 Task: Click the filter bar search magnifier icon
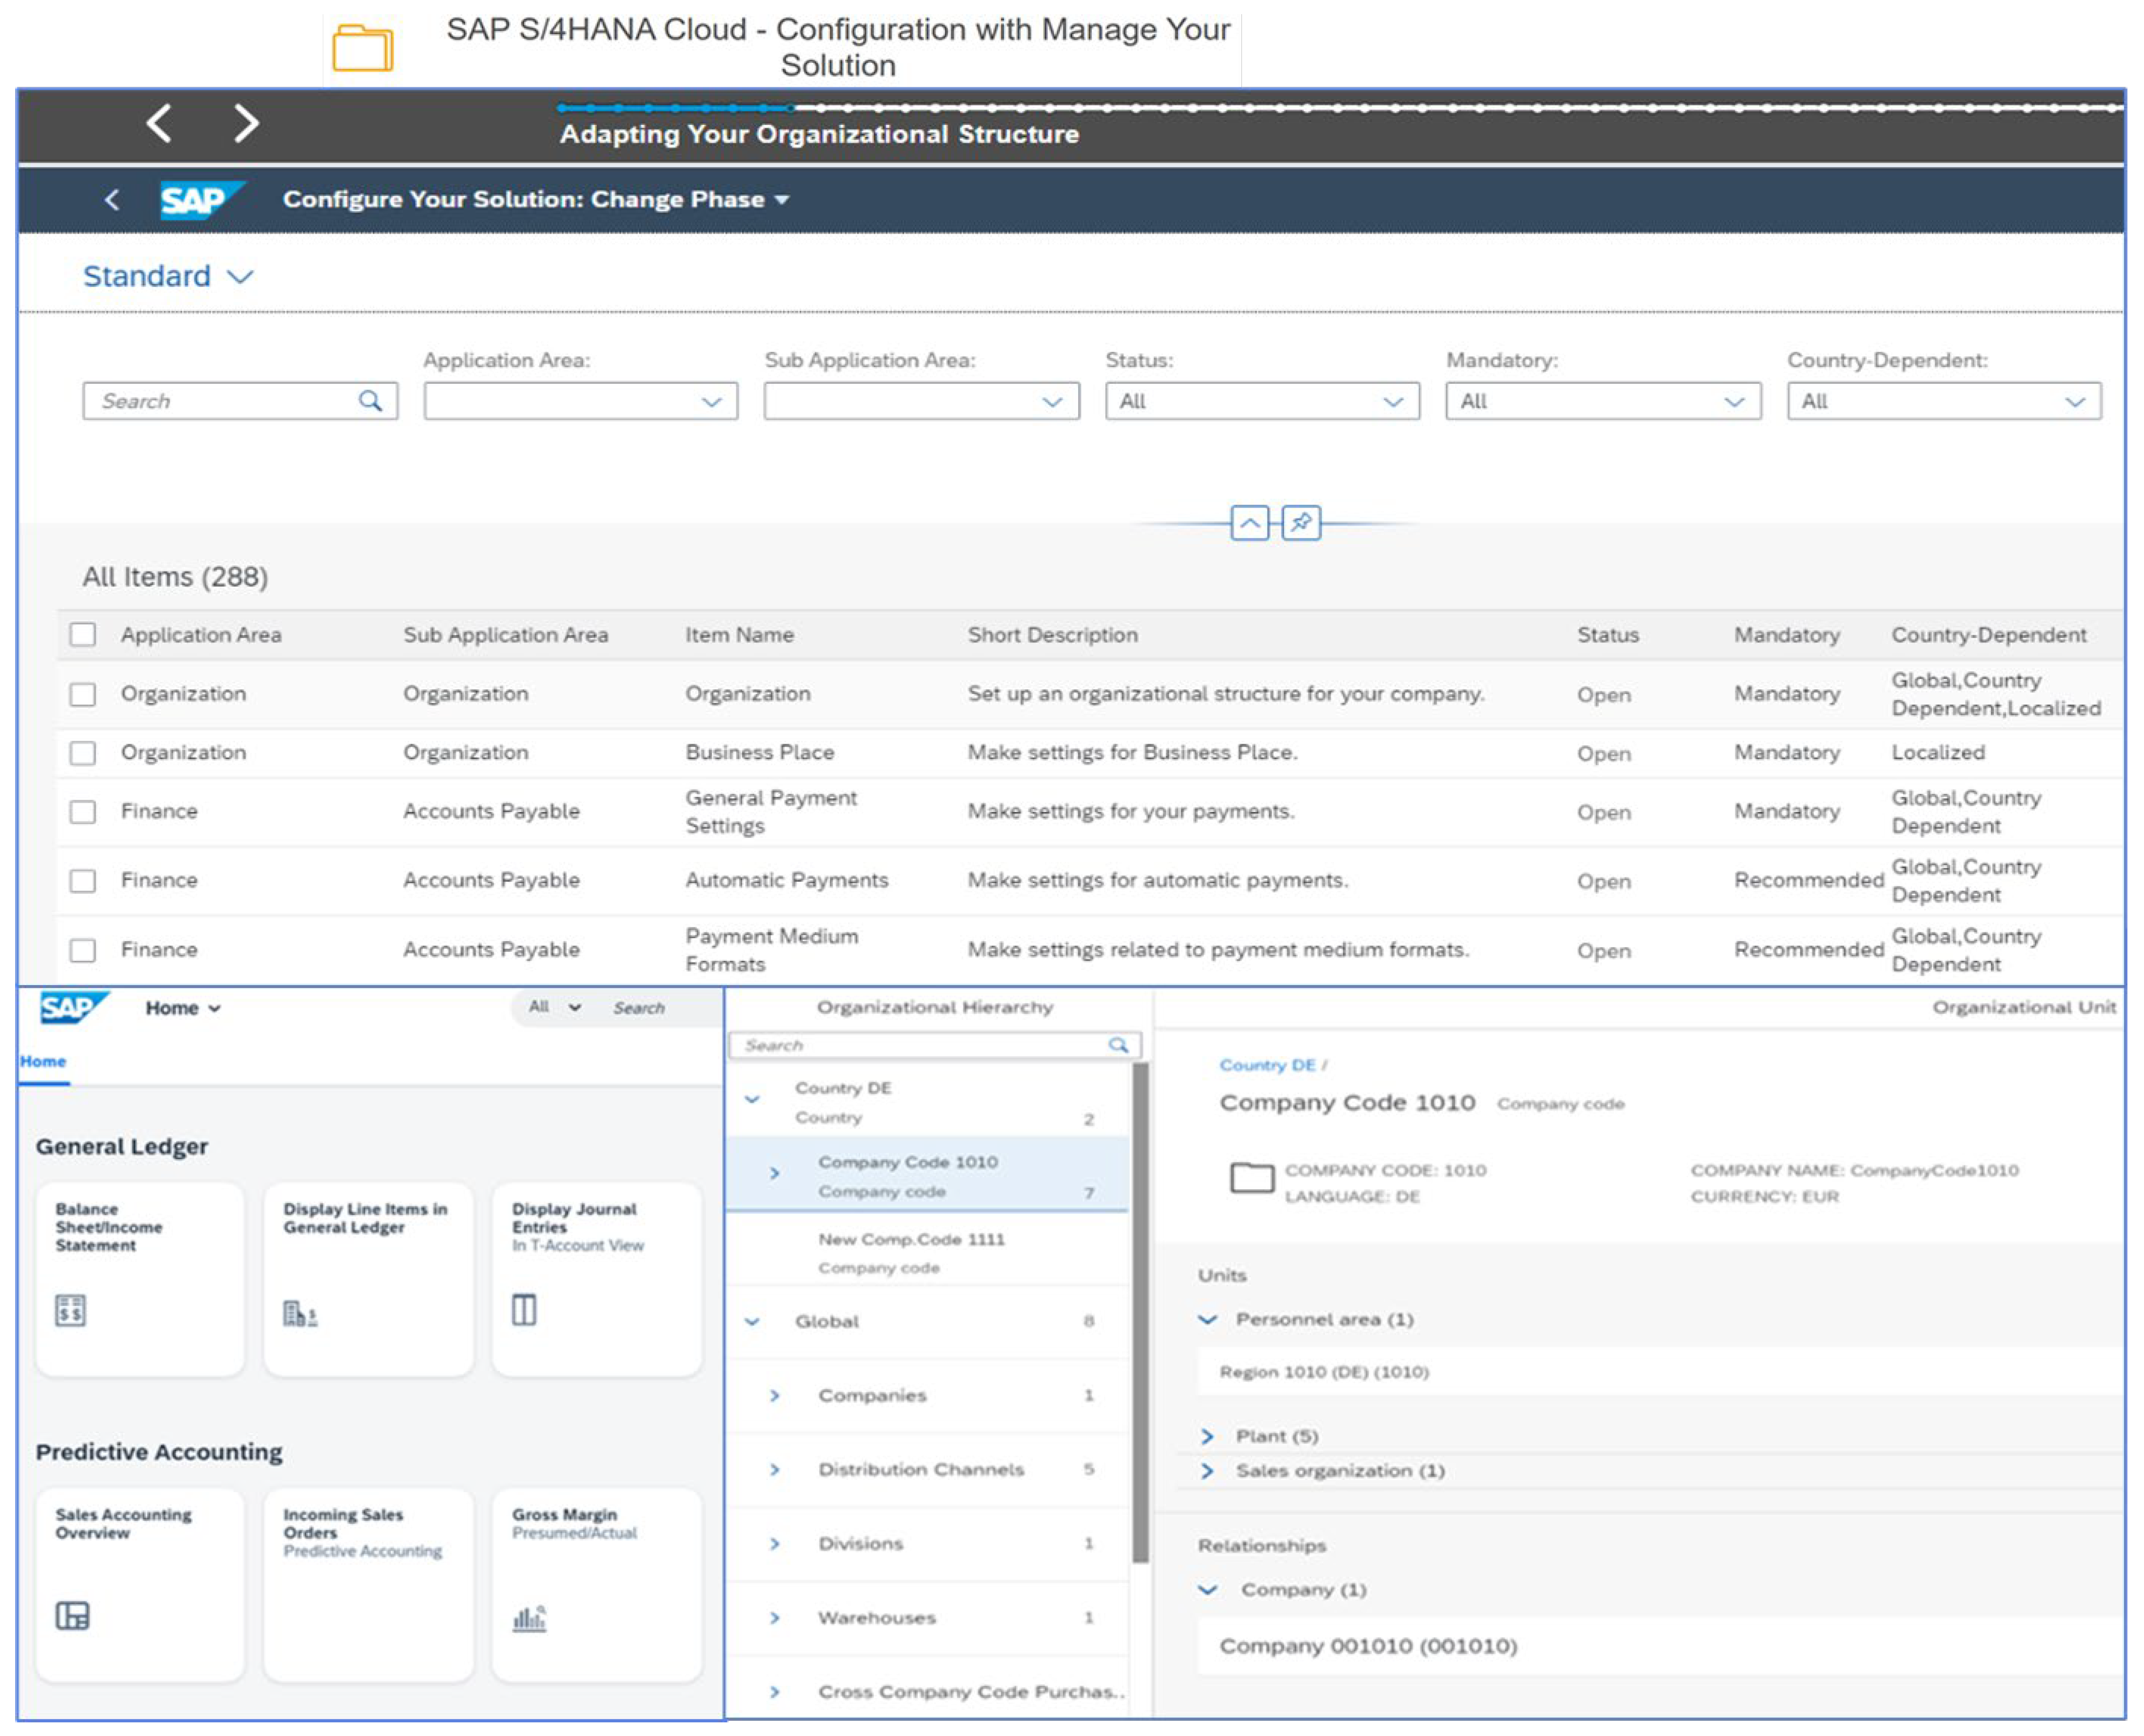[370, 401]
